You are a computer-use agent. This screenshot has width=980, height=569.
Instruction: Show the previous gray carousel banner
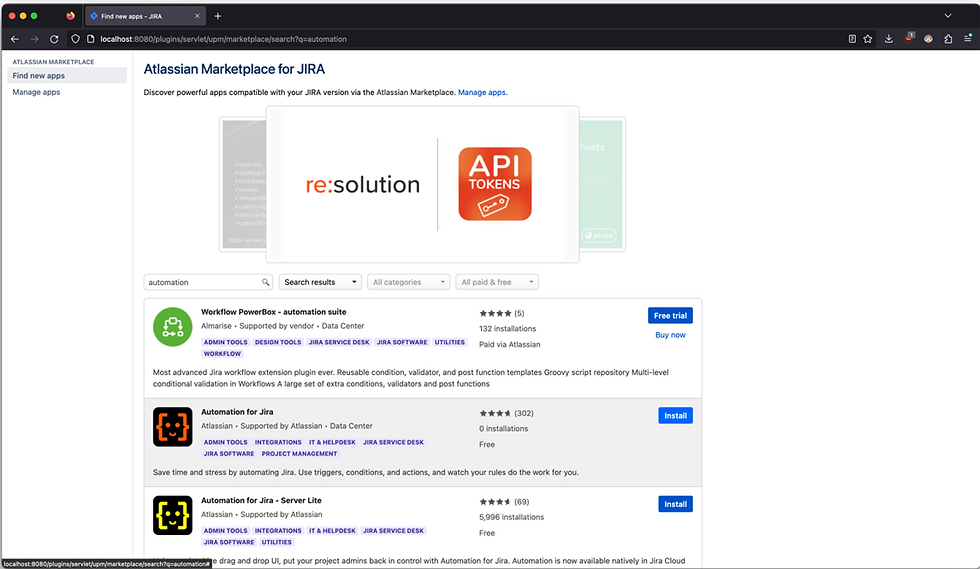pyautogui.click(x=243, y=184)
